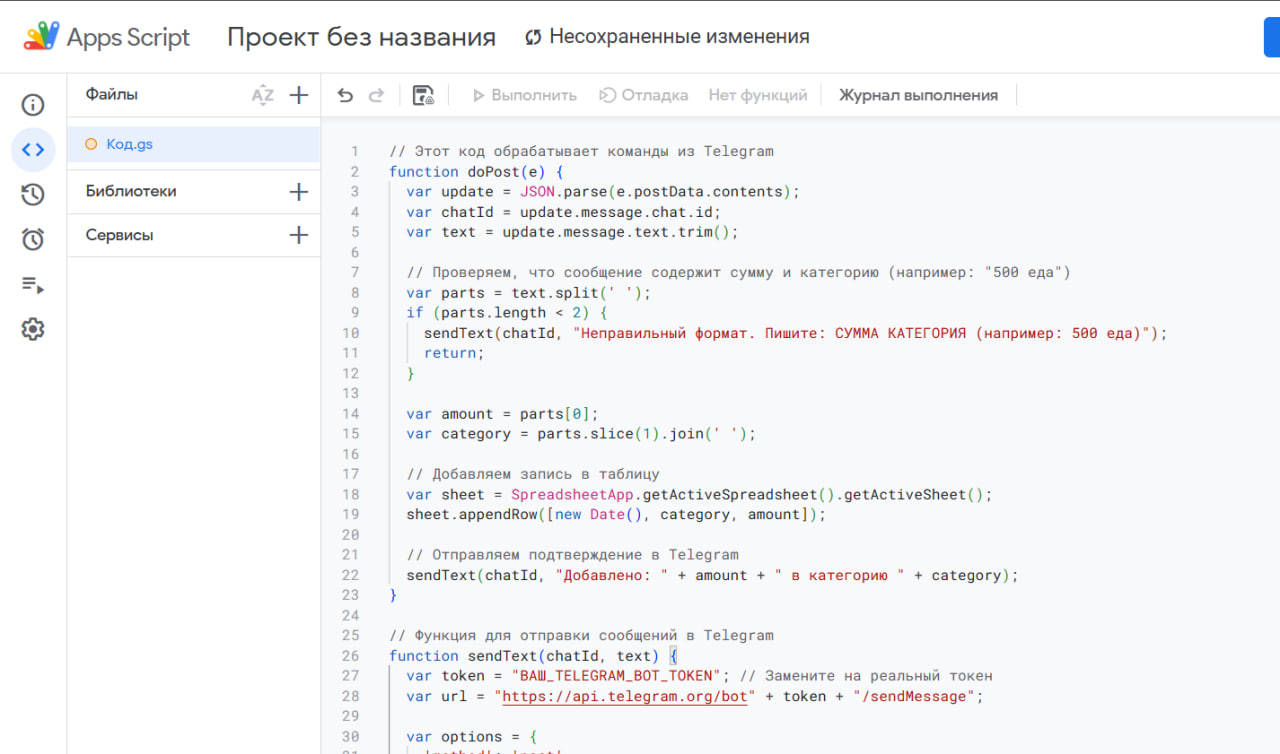The width and height of the screenshot is (1280, 754).
Task: Click the Сервисы section label
Action: click(x=119, y=235)
